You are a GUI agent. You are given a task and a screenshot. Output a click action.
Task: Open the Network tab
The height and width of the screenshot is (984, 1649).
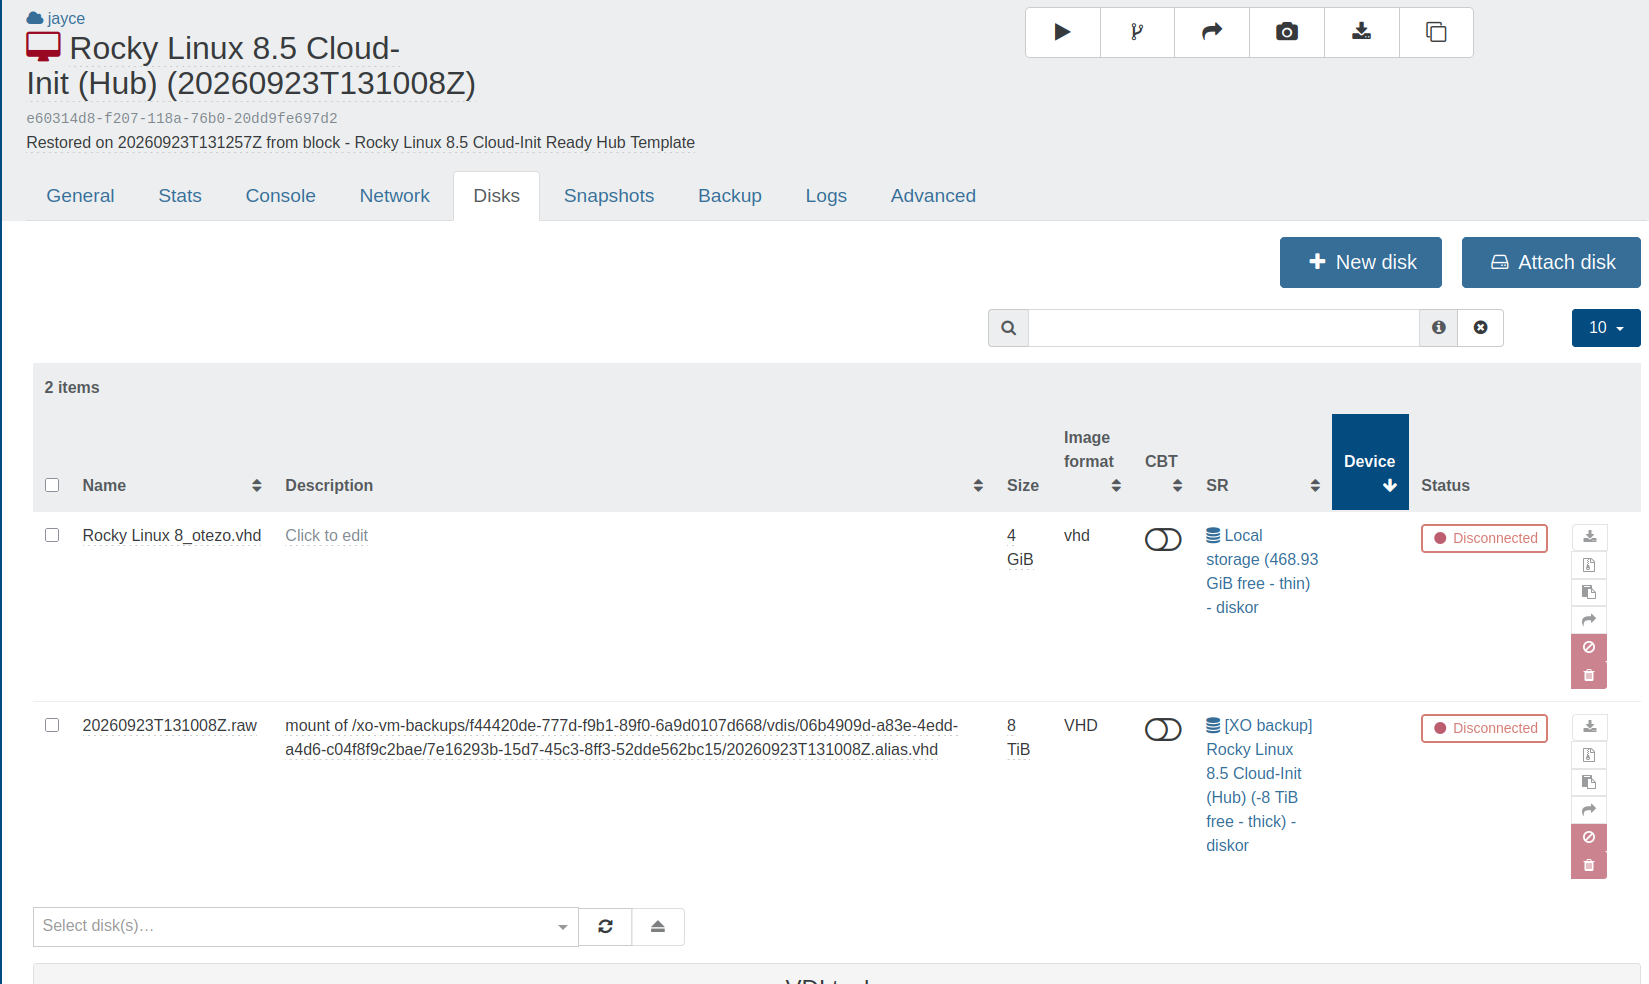(x=395, y=196)
